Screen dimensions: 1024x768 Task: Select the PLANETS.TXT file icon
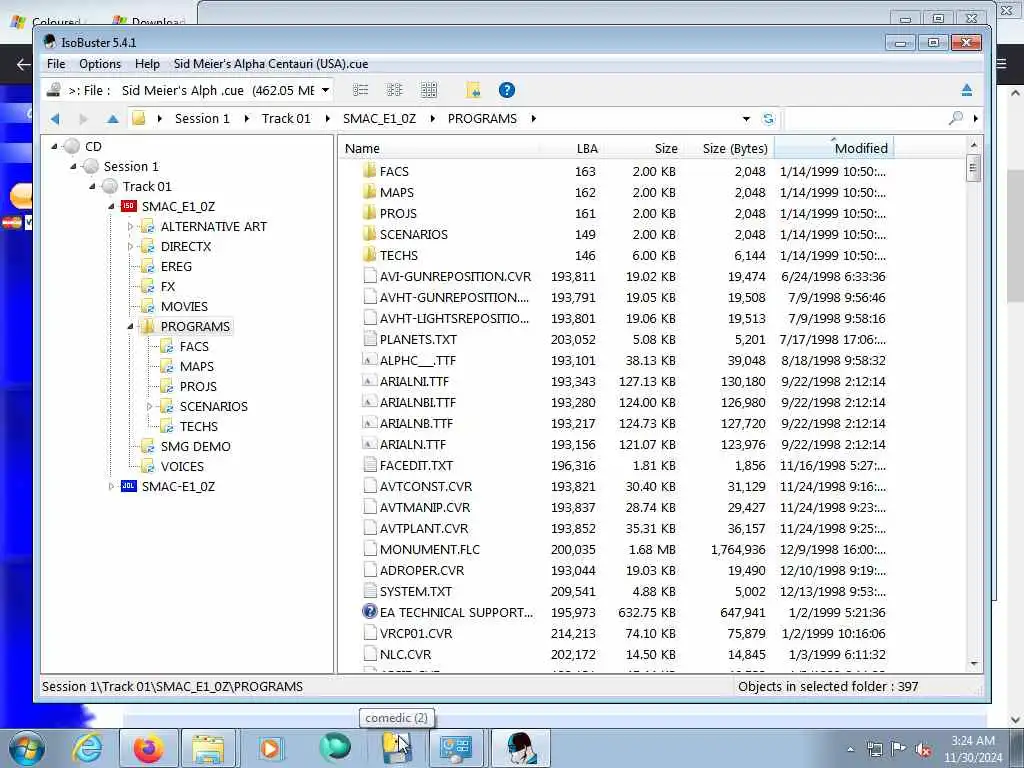(x=370, y=339)
